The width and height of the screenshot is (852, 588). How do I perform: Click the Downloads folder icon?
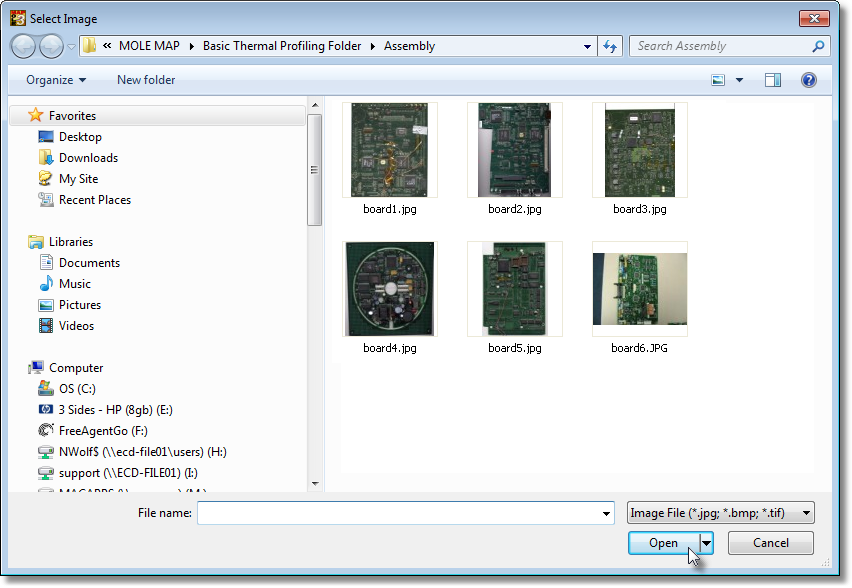click(46, 158)
